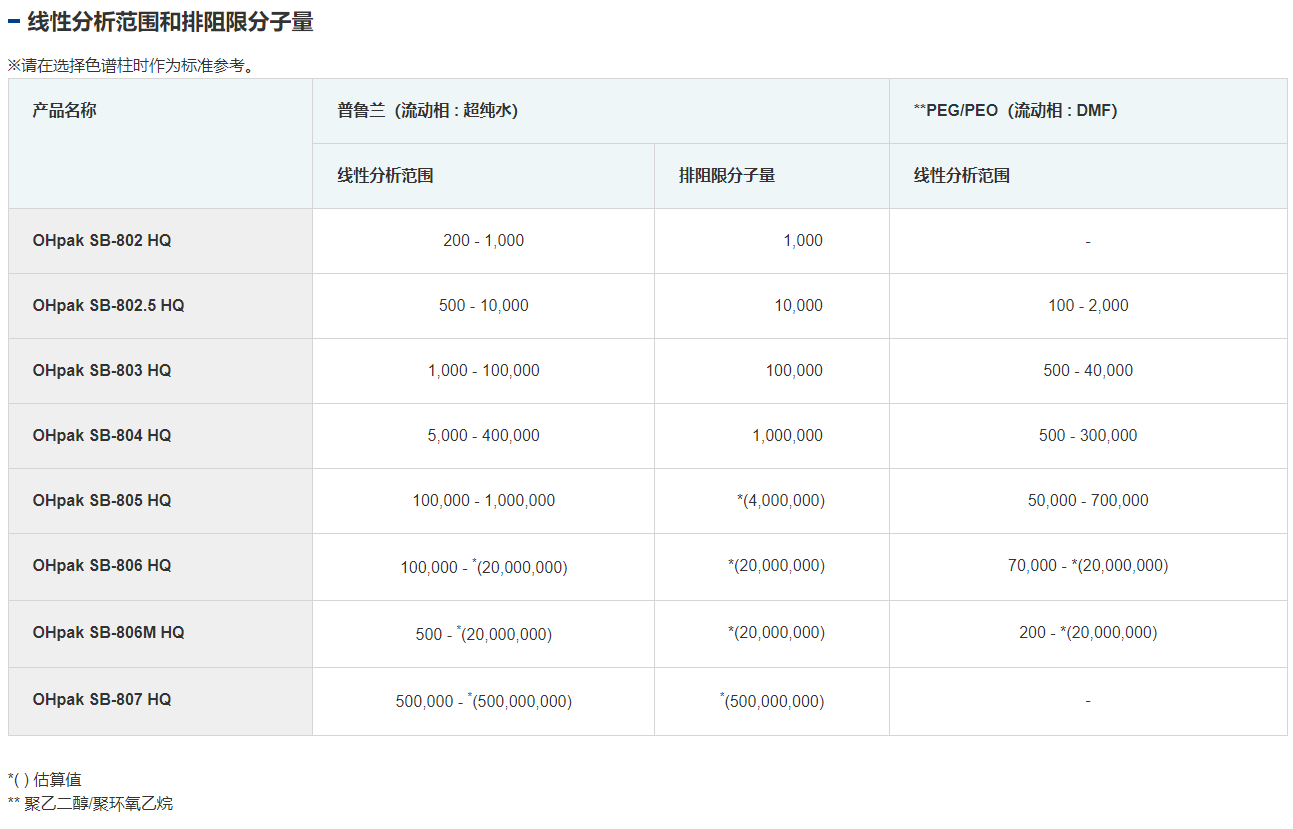Click the 500 - 300,000 PEG/PEO cell

pos(1088,436)
